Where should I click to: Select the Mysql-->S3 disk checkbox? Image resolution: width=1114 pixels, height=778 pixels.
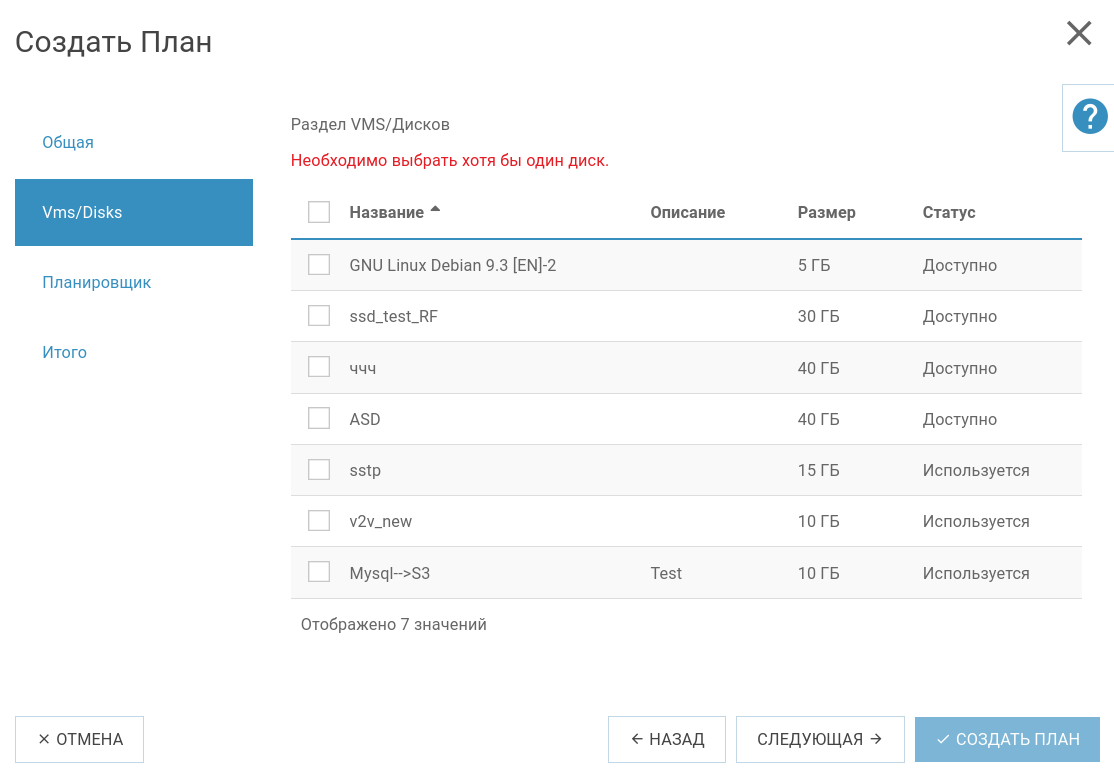(x=319, y=572)
